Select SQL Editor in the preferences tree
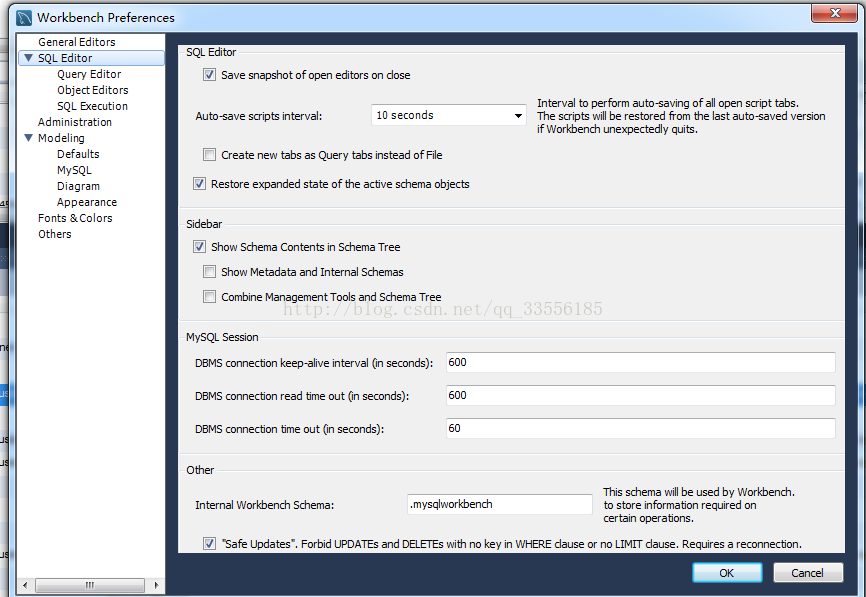 [x=65, y=58]
